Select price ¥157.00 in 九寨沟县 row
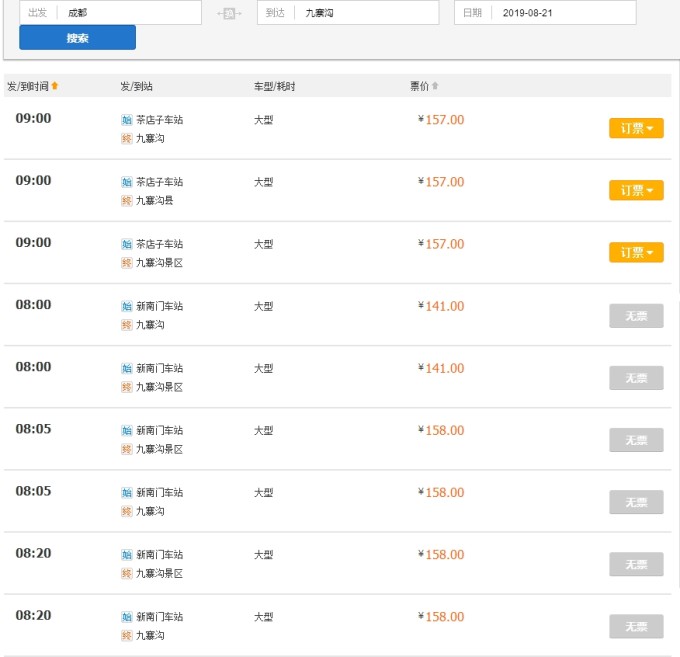This screenshot has width=680, height=657. [441, 182]
